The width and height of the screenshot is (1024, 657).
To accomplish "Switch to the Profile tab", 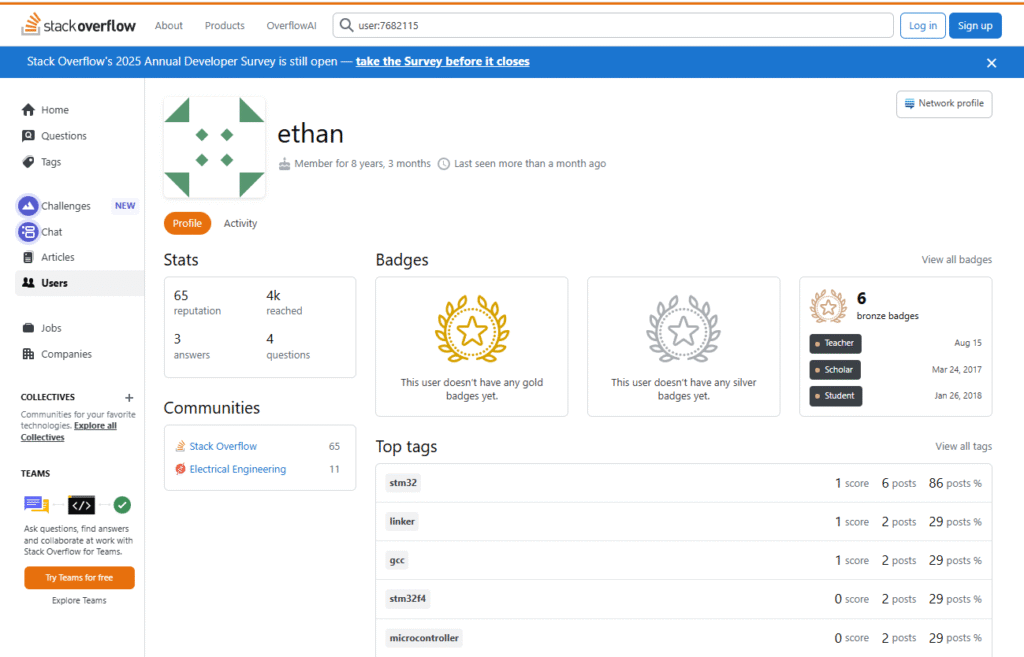I will pyautogui.click(x=187, y=223).
